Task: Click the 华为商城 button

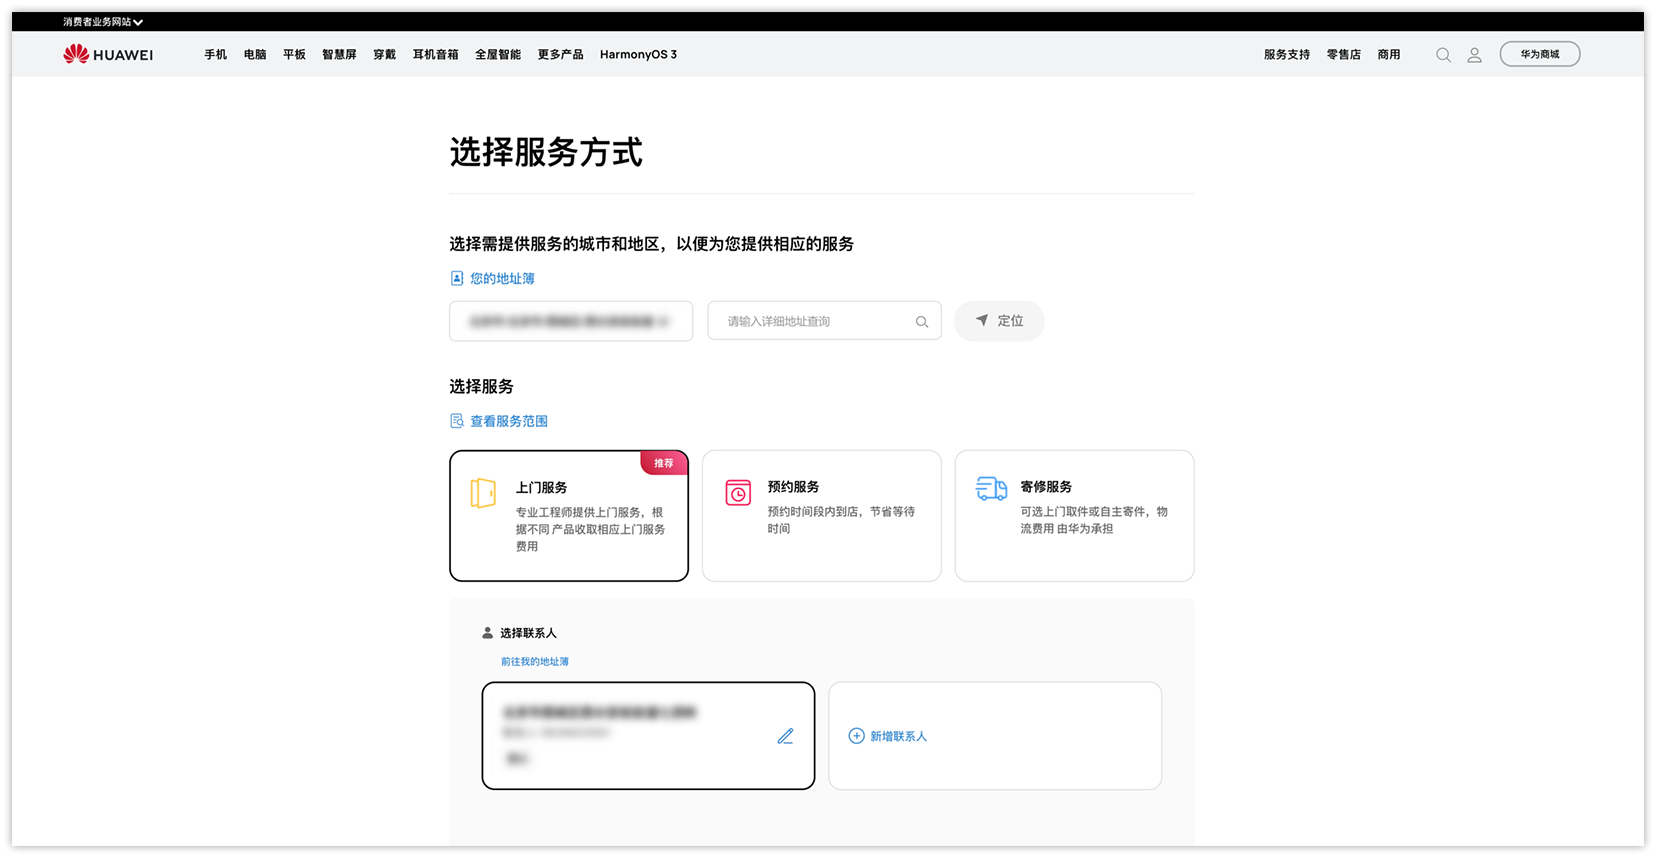Action: [x=1540, y=54]
